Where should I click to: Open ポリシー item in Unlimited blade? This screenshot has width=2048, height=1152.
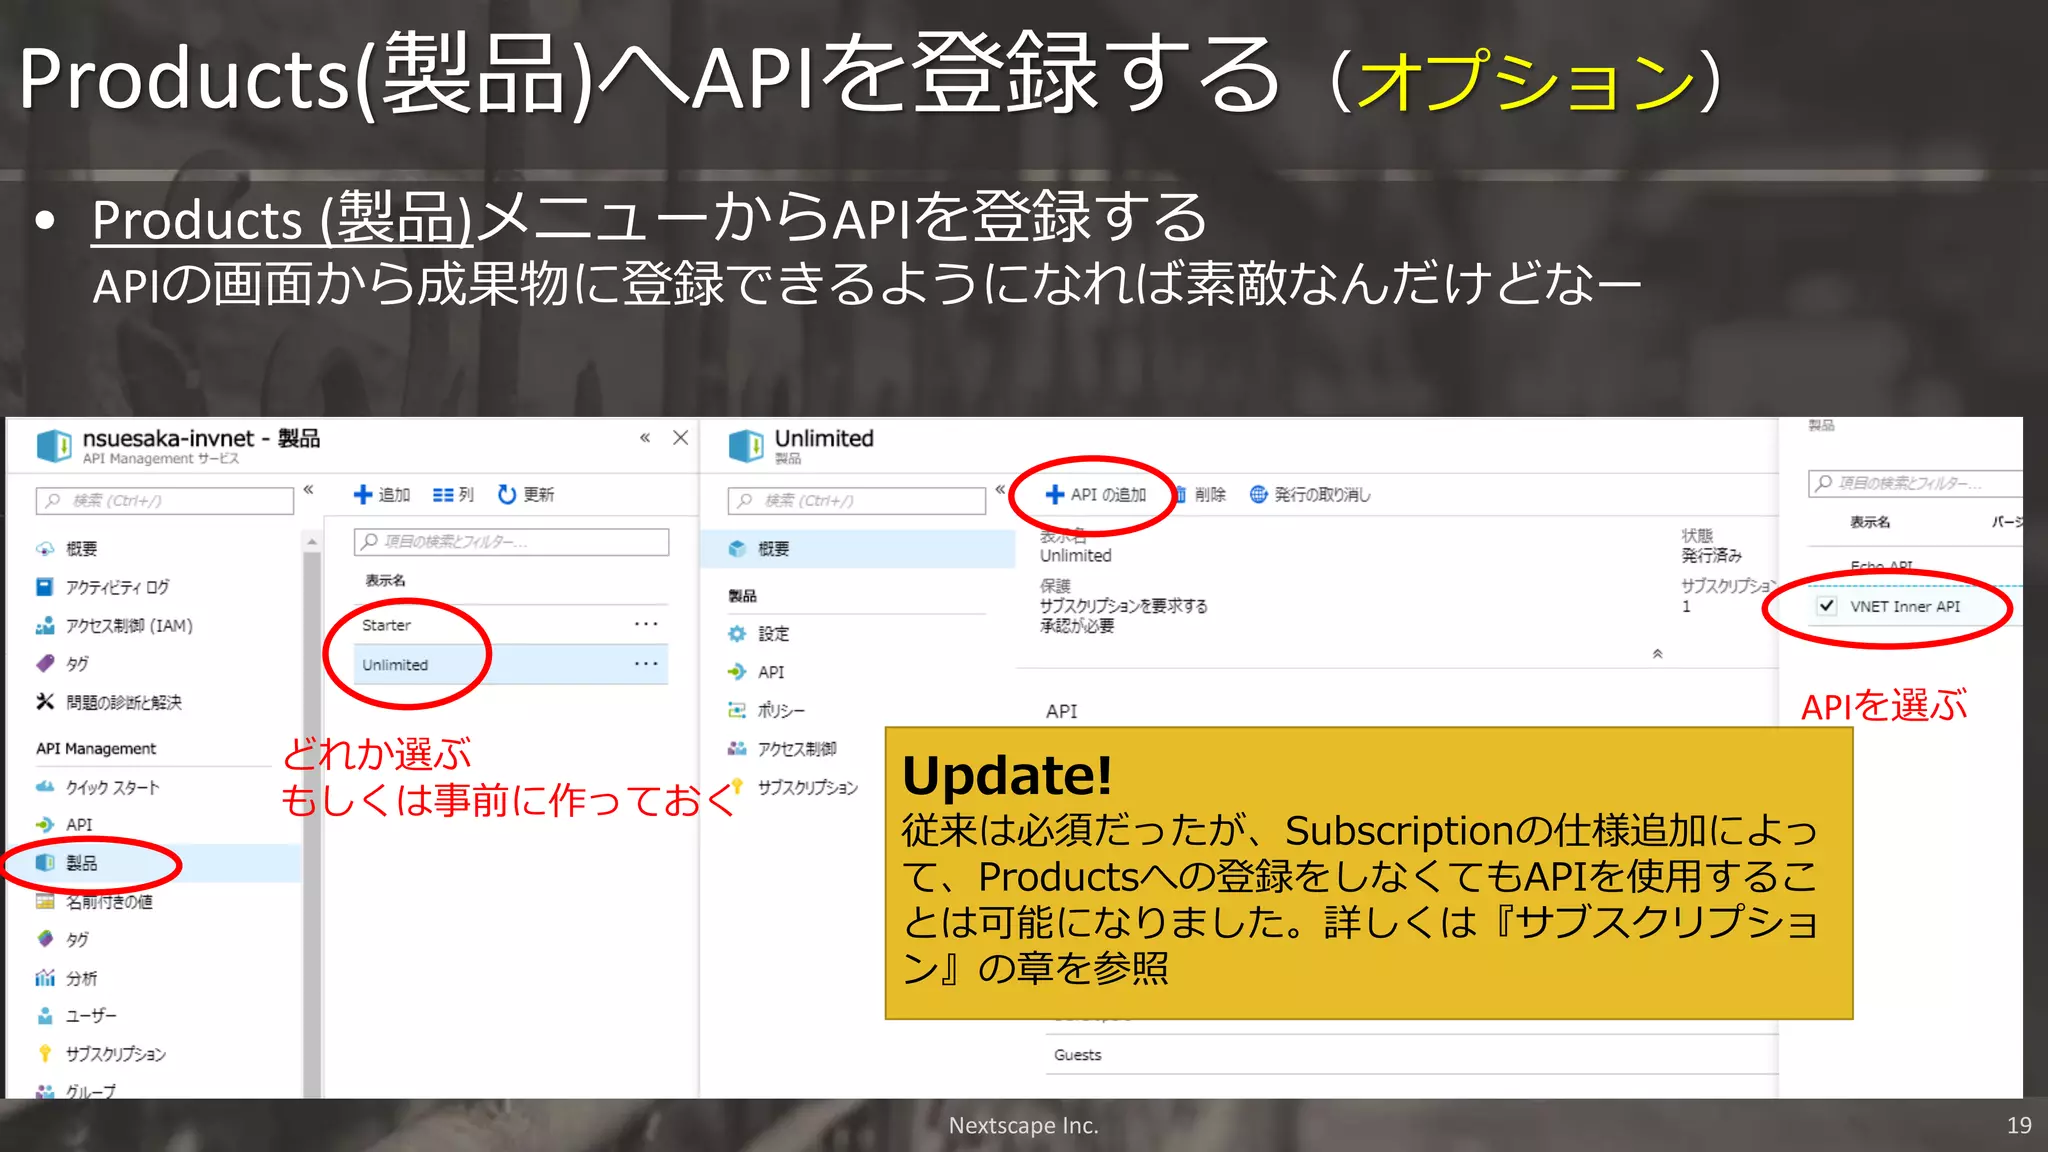tap(767, 710)
